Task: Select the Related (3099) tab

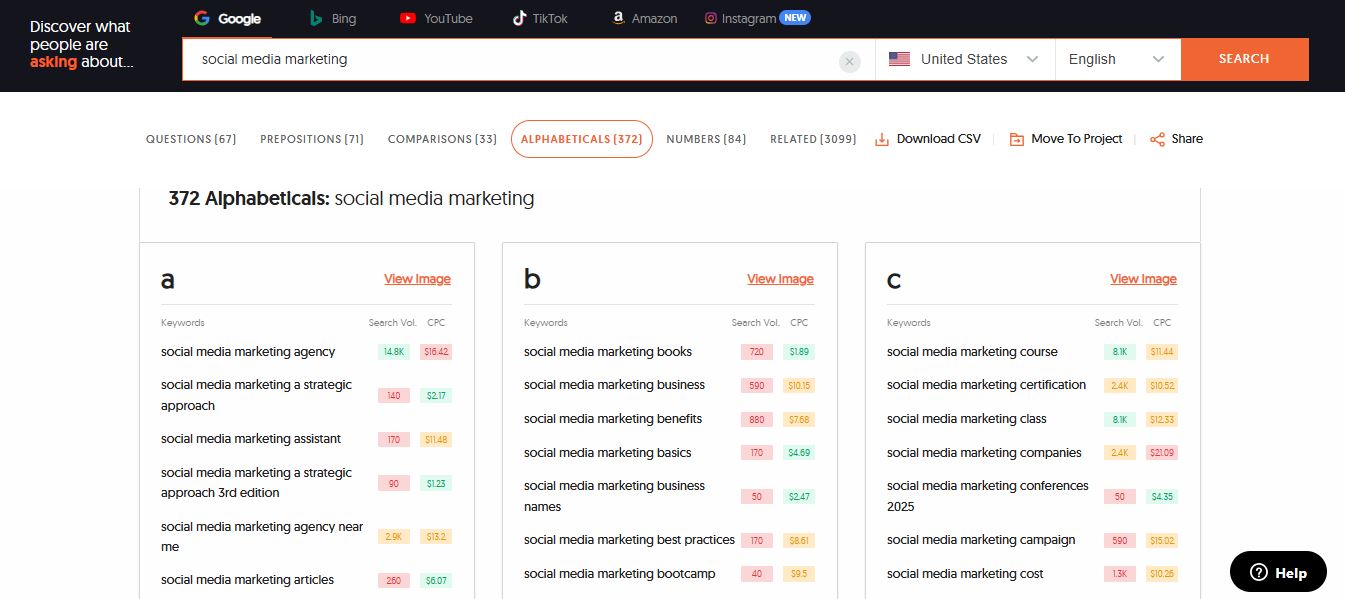Action: (812, 139)
